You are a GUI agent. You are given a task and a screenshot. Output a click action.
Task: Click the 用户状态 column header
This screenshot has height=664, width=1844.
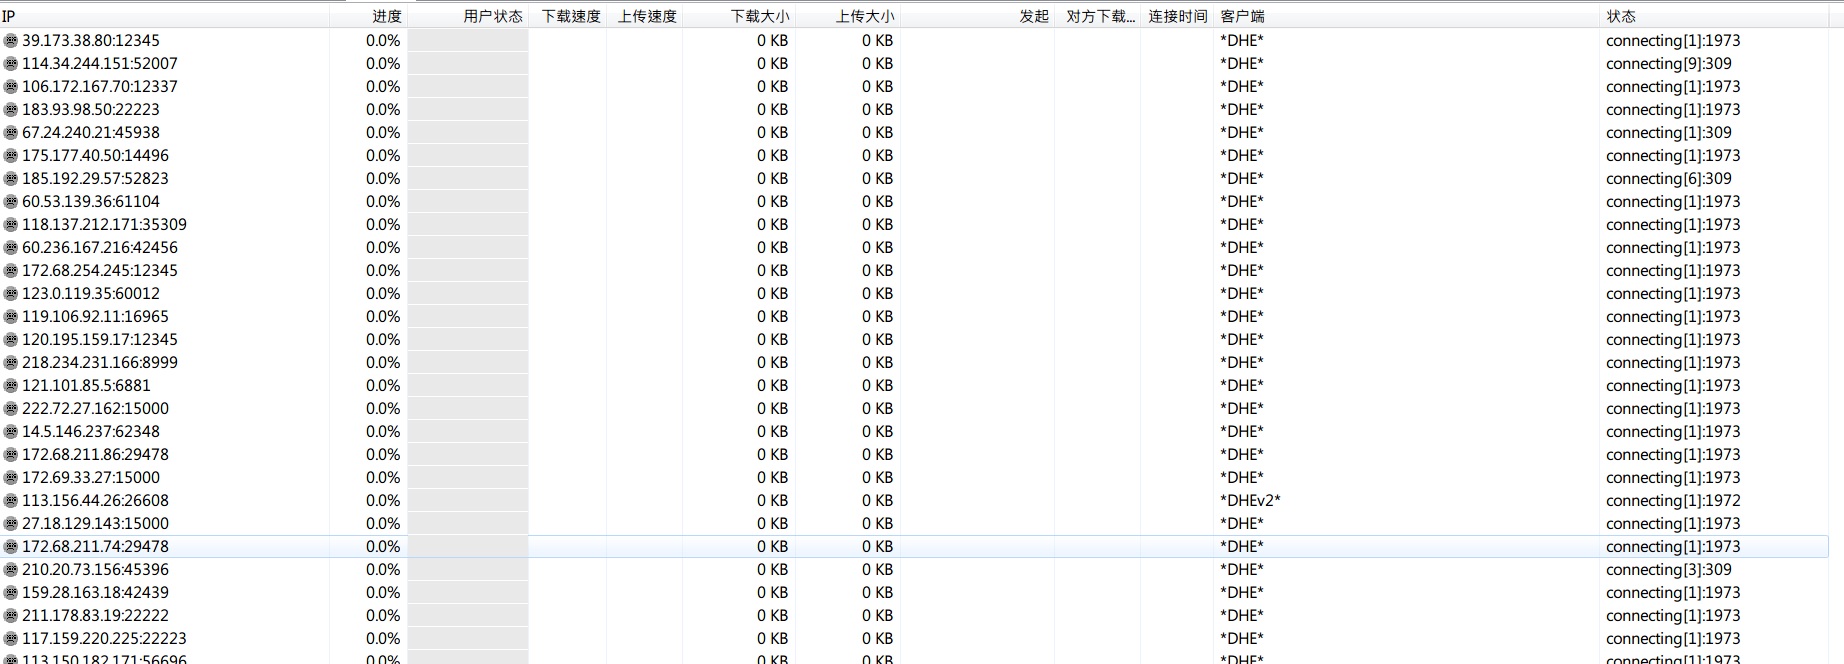point(492,16)
